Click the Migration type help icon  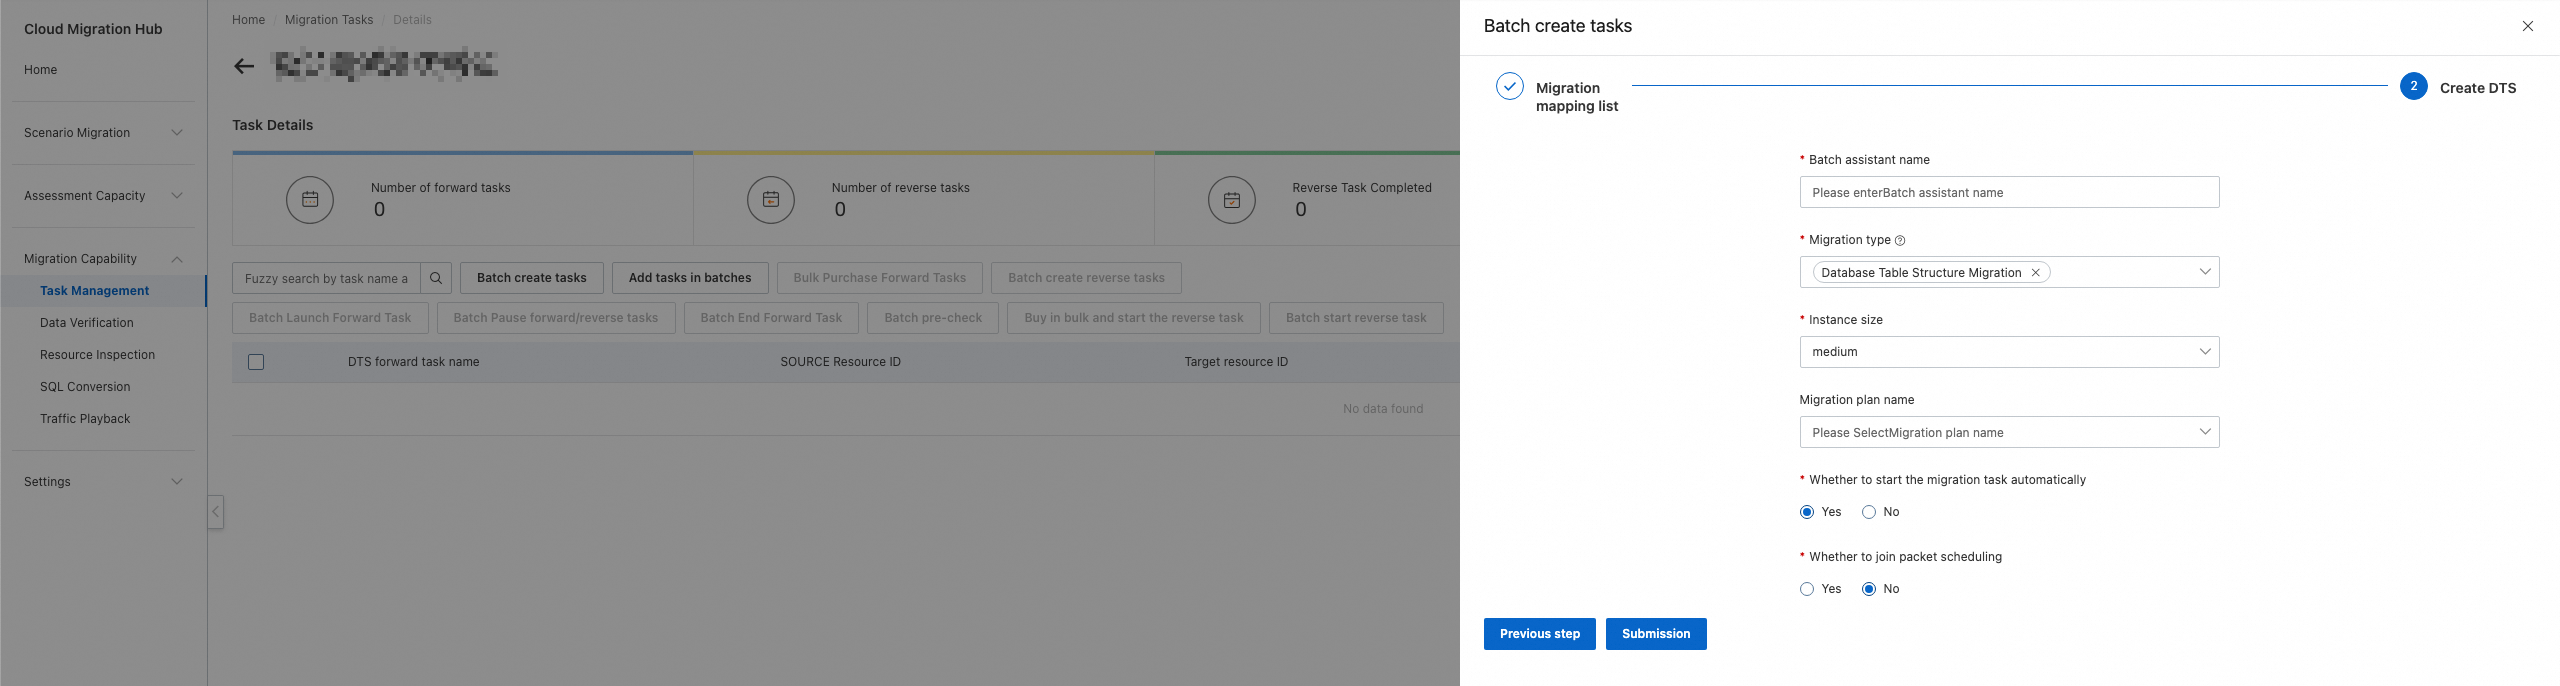point(1900,240)
